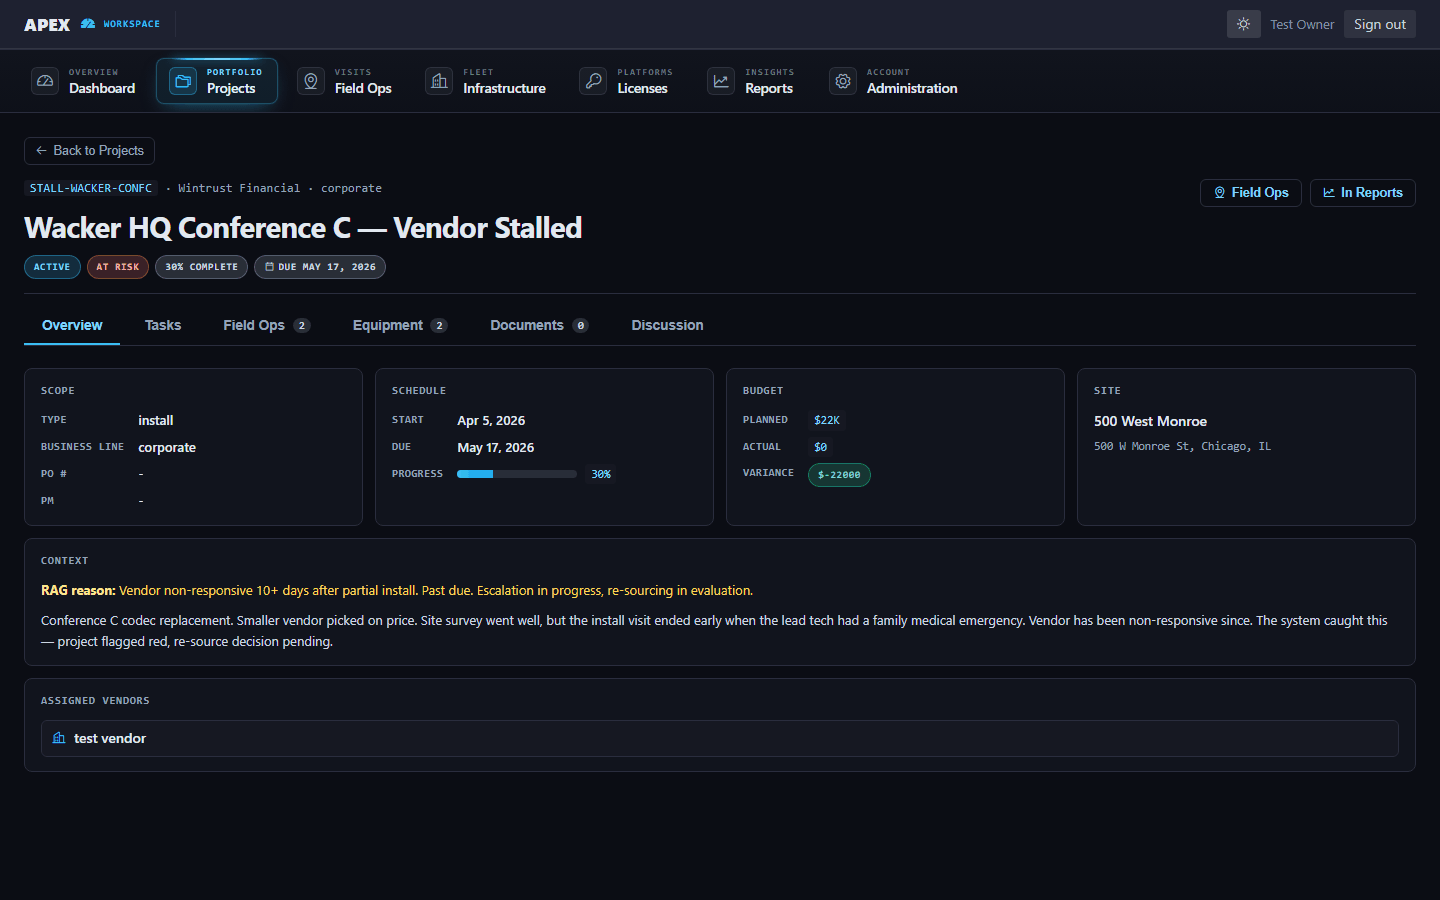
Task: Click the pin icon in Field Ops button
Action: pyautogui.click(x=1220, y=193)
